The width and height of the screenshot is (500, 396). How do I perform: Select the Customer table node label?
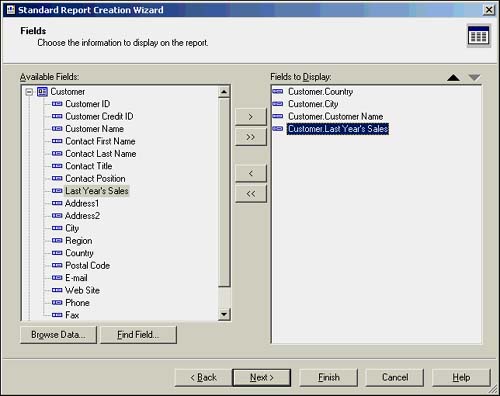68,92
